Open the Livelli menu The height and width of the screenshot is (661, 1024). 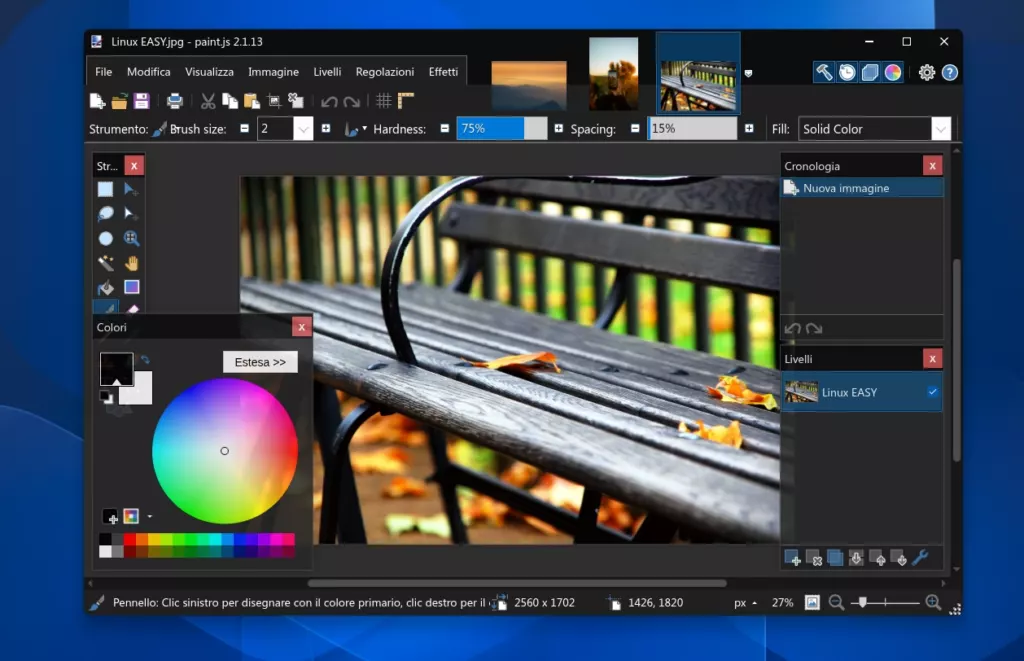[x=327, y=72]
